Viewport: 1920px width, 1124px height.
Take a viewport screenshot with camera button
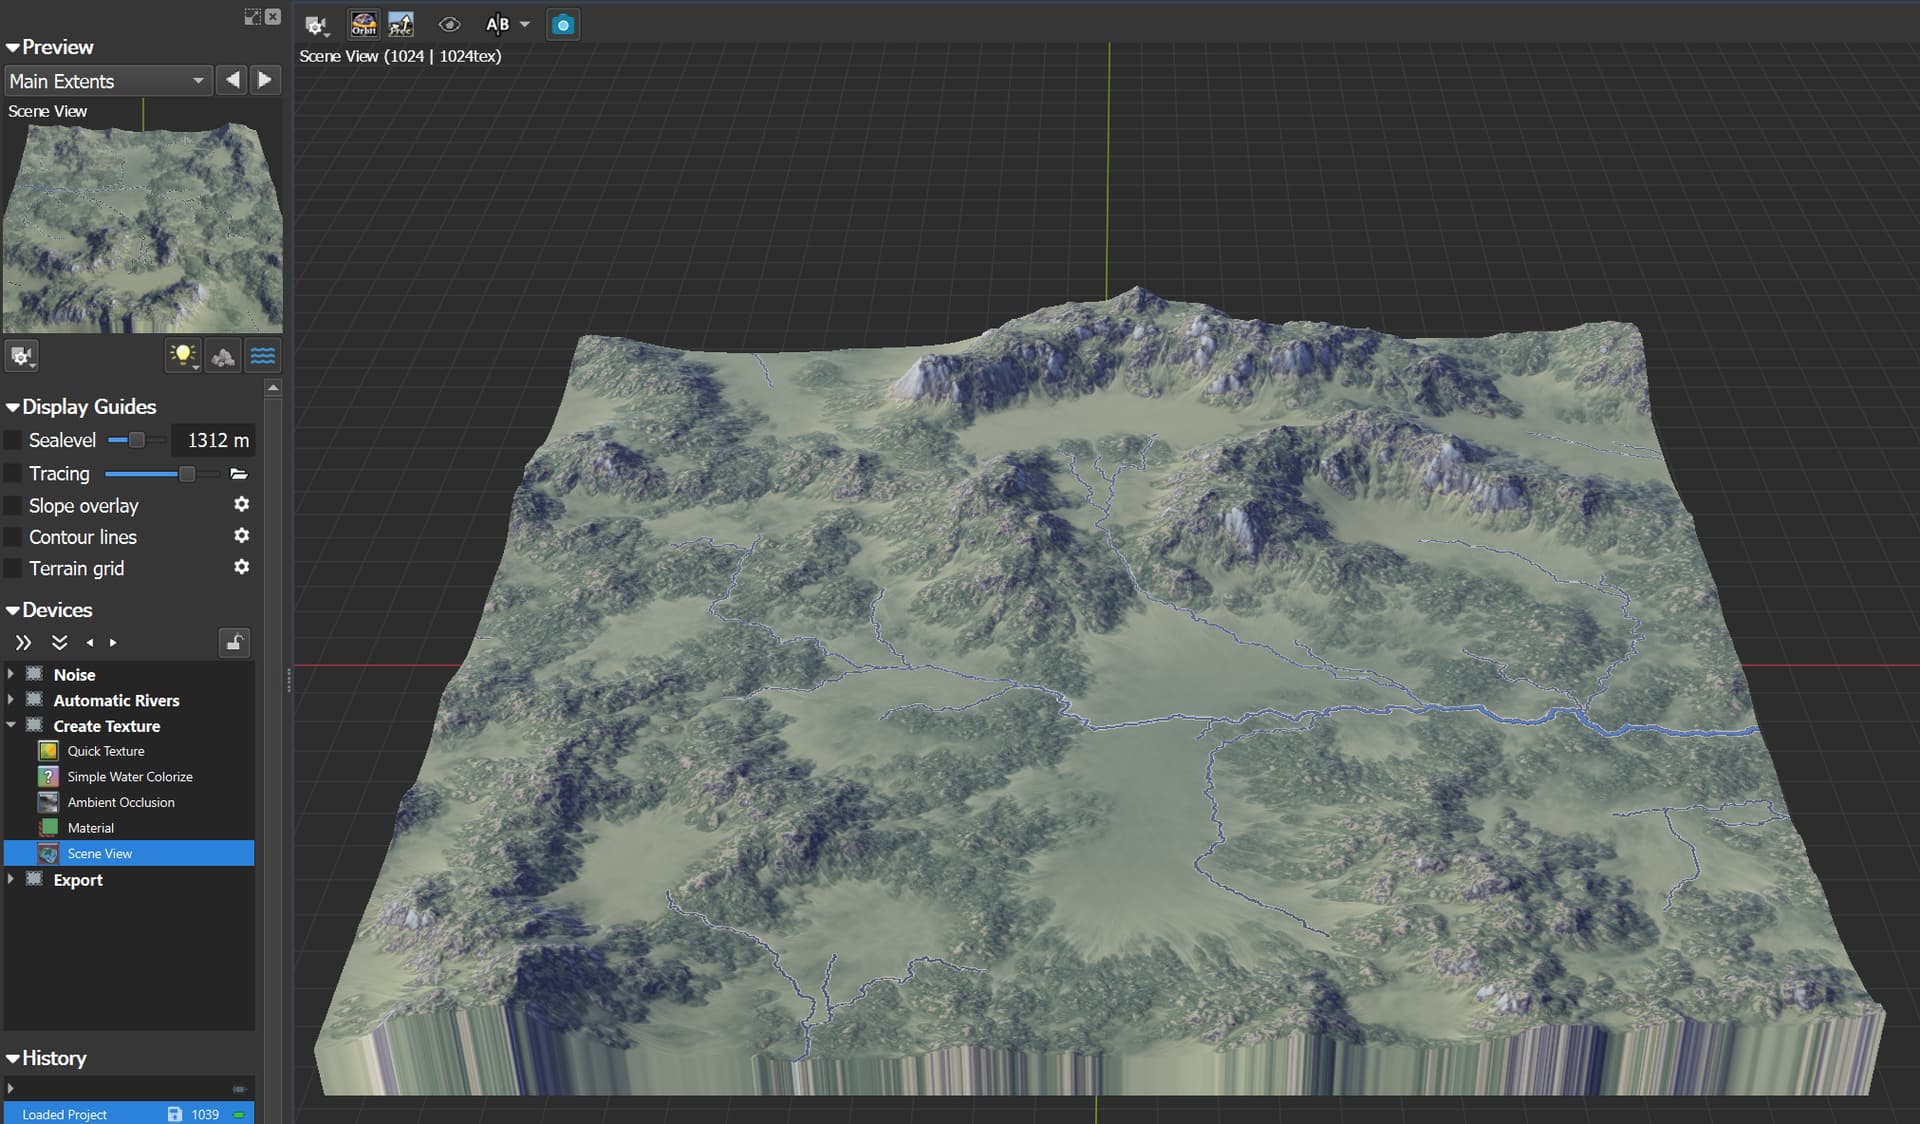click(563, 24)
